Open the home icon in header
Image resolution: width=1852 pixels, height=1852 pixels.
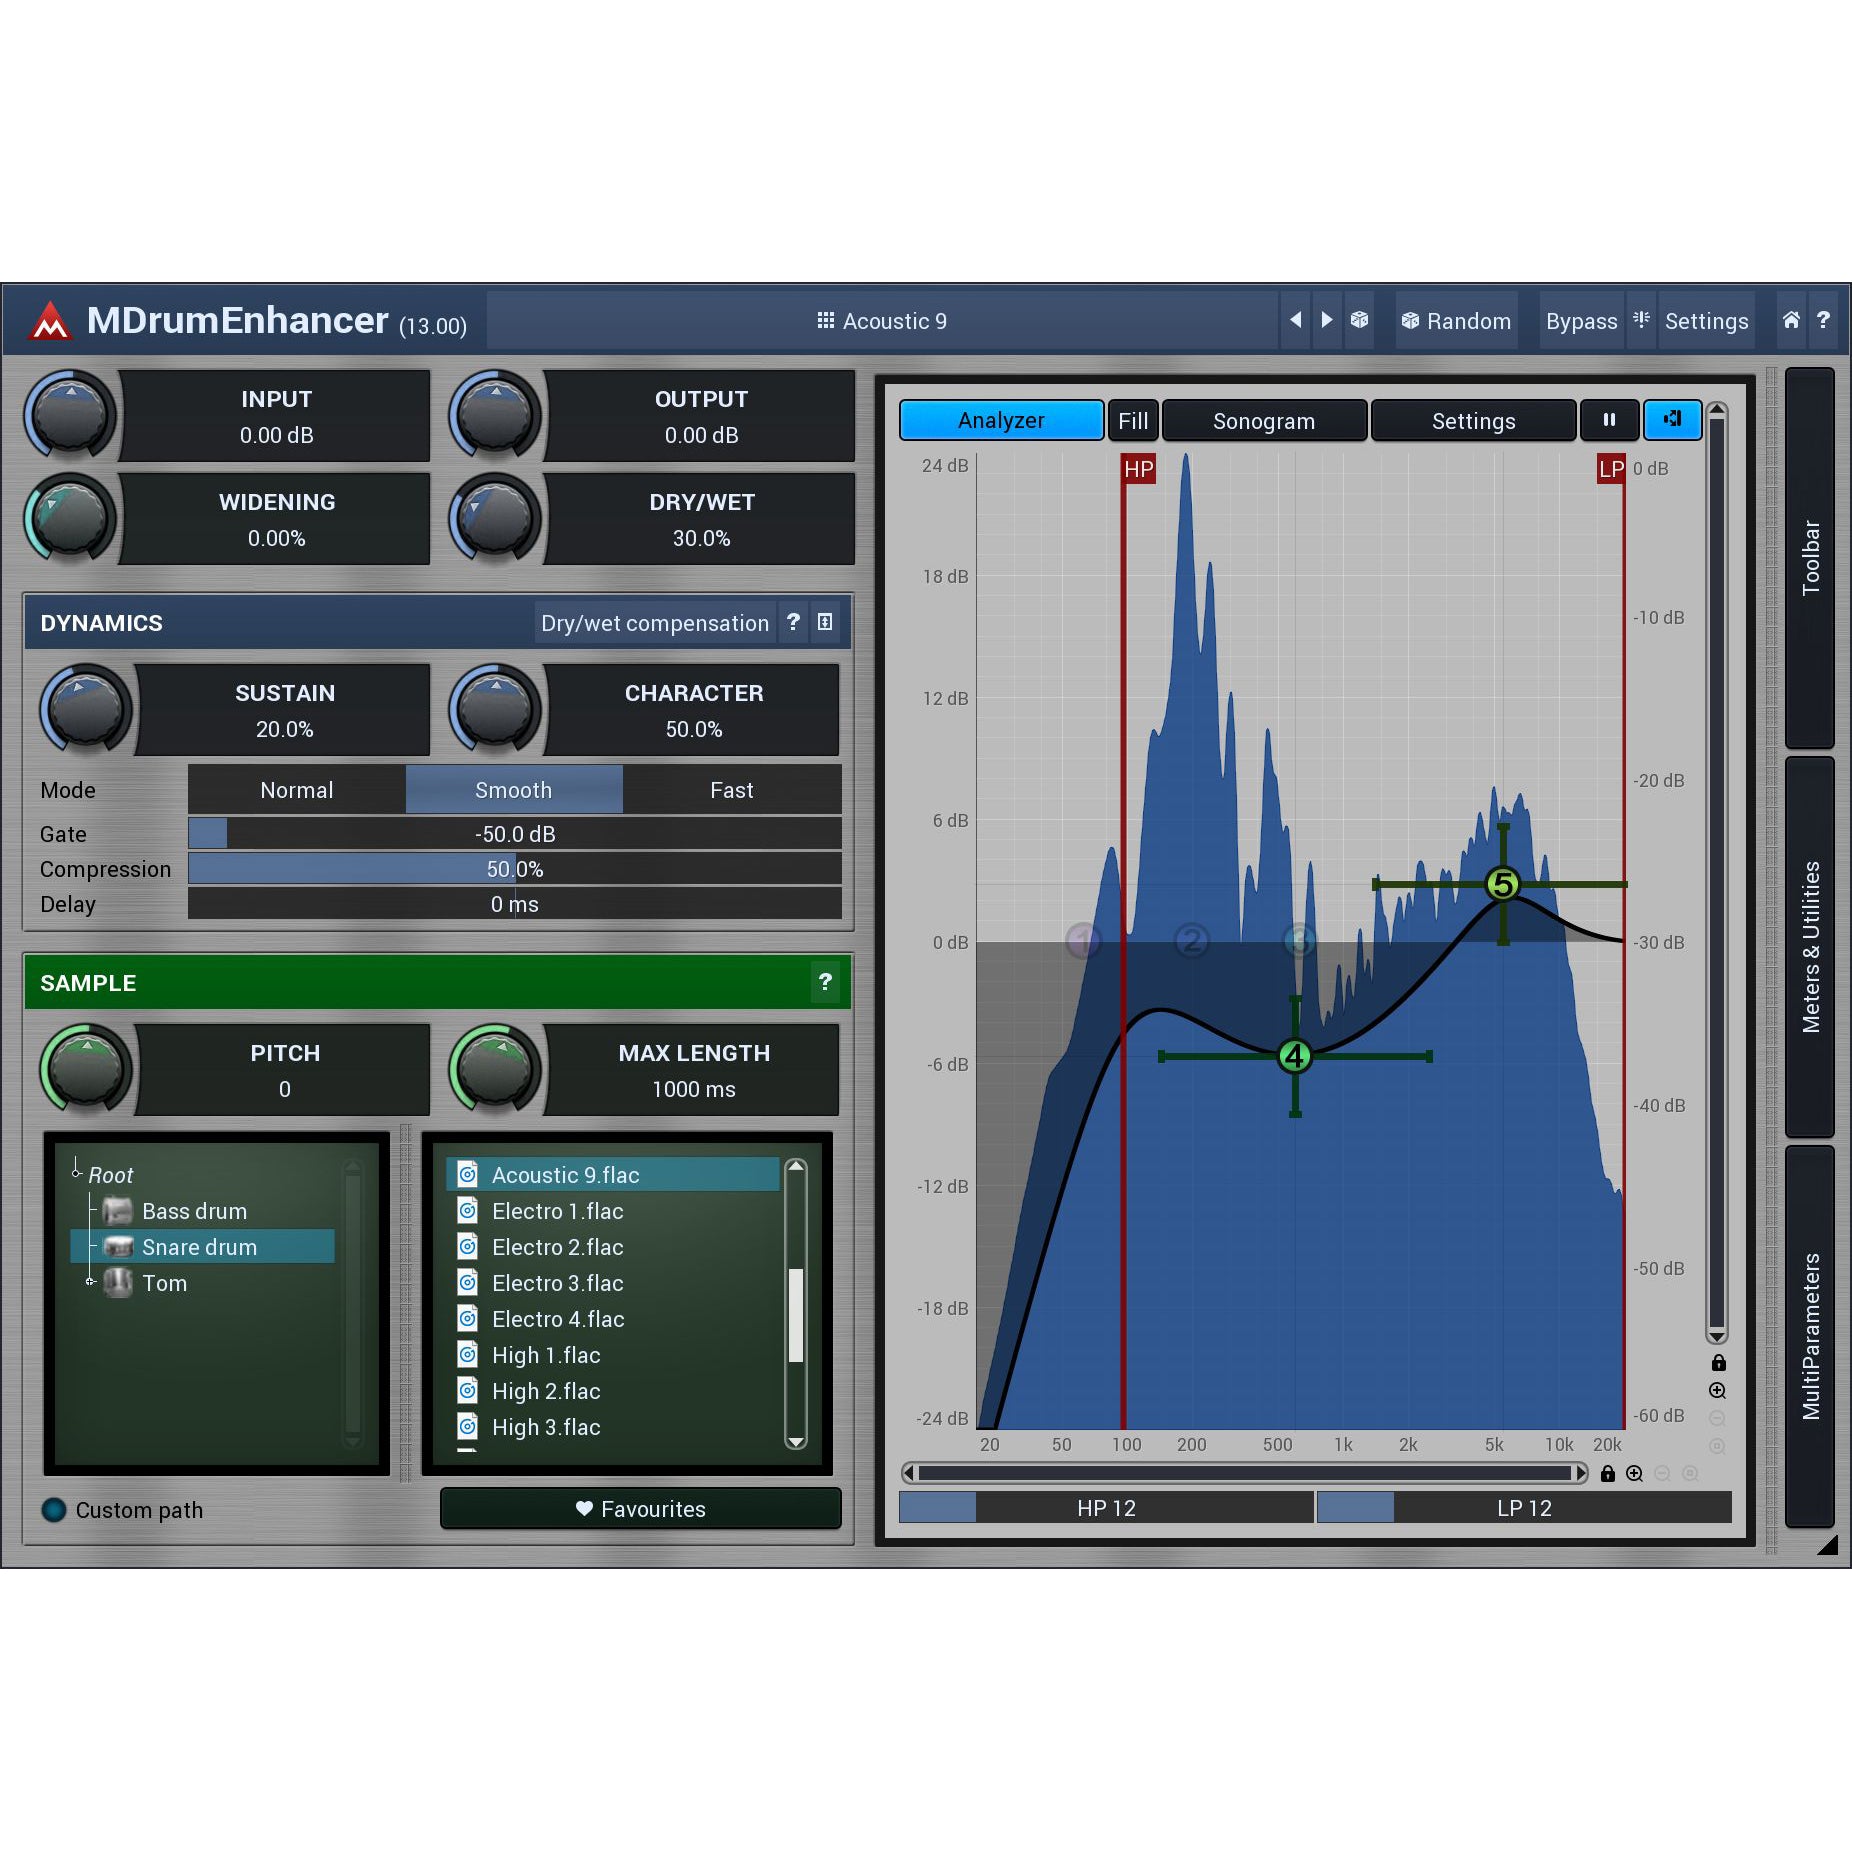click(1791, 320)
